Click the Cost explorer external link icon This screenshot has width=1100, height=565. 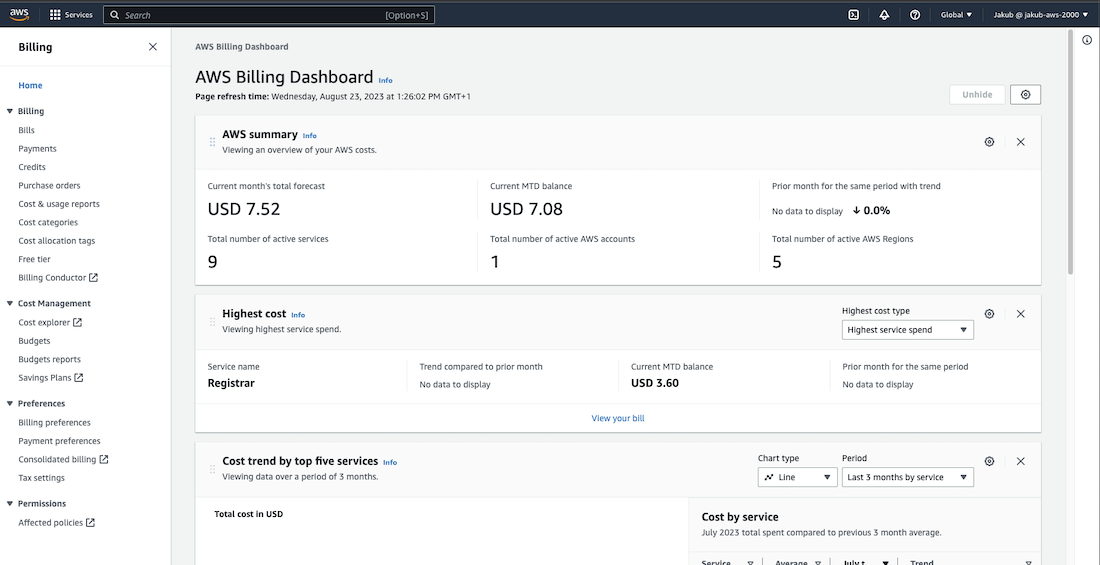coord(78,322)
